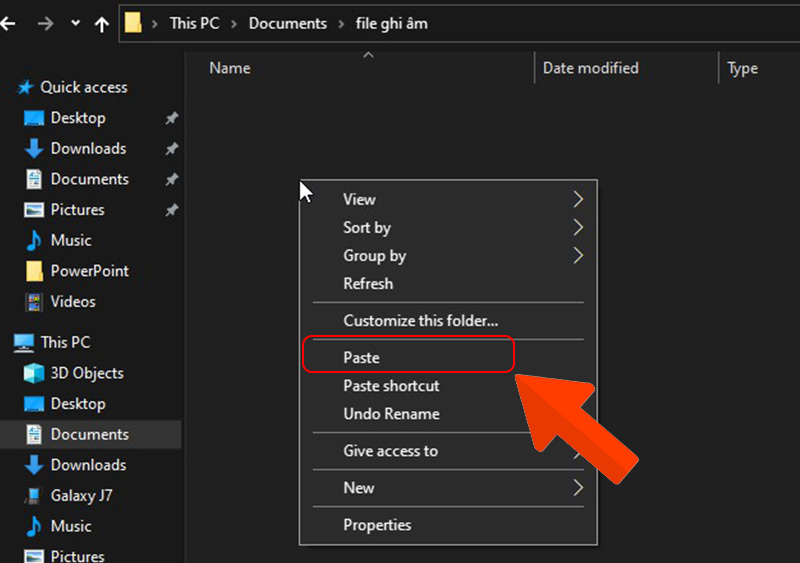Click the Forward navigation arrow
The width and height of the screenshot is (800, 563).
pos(45,23)
